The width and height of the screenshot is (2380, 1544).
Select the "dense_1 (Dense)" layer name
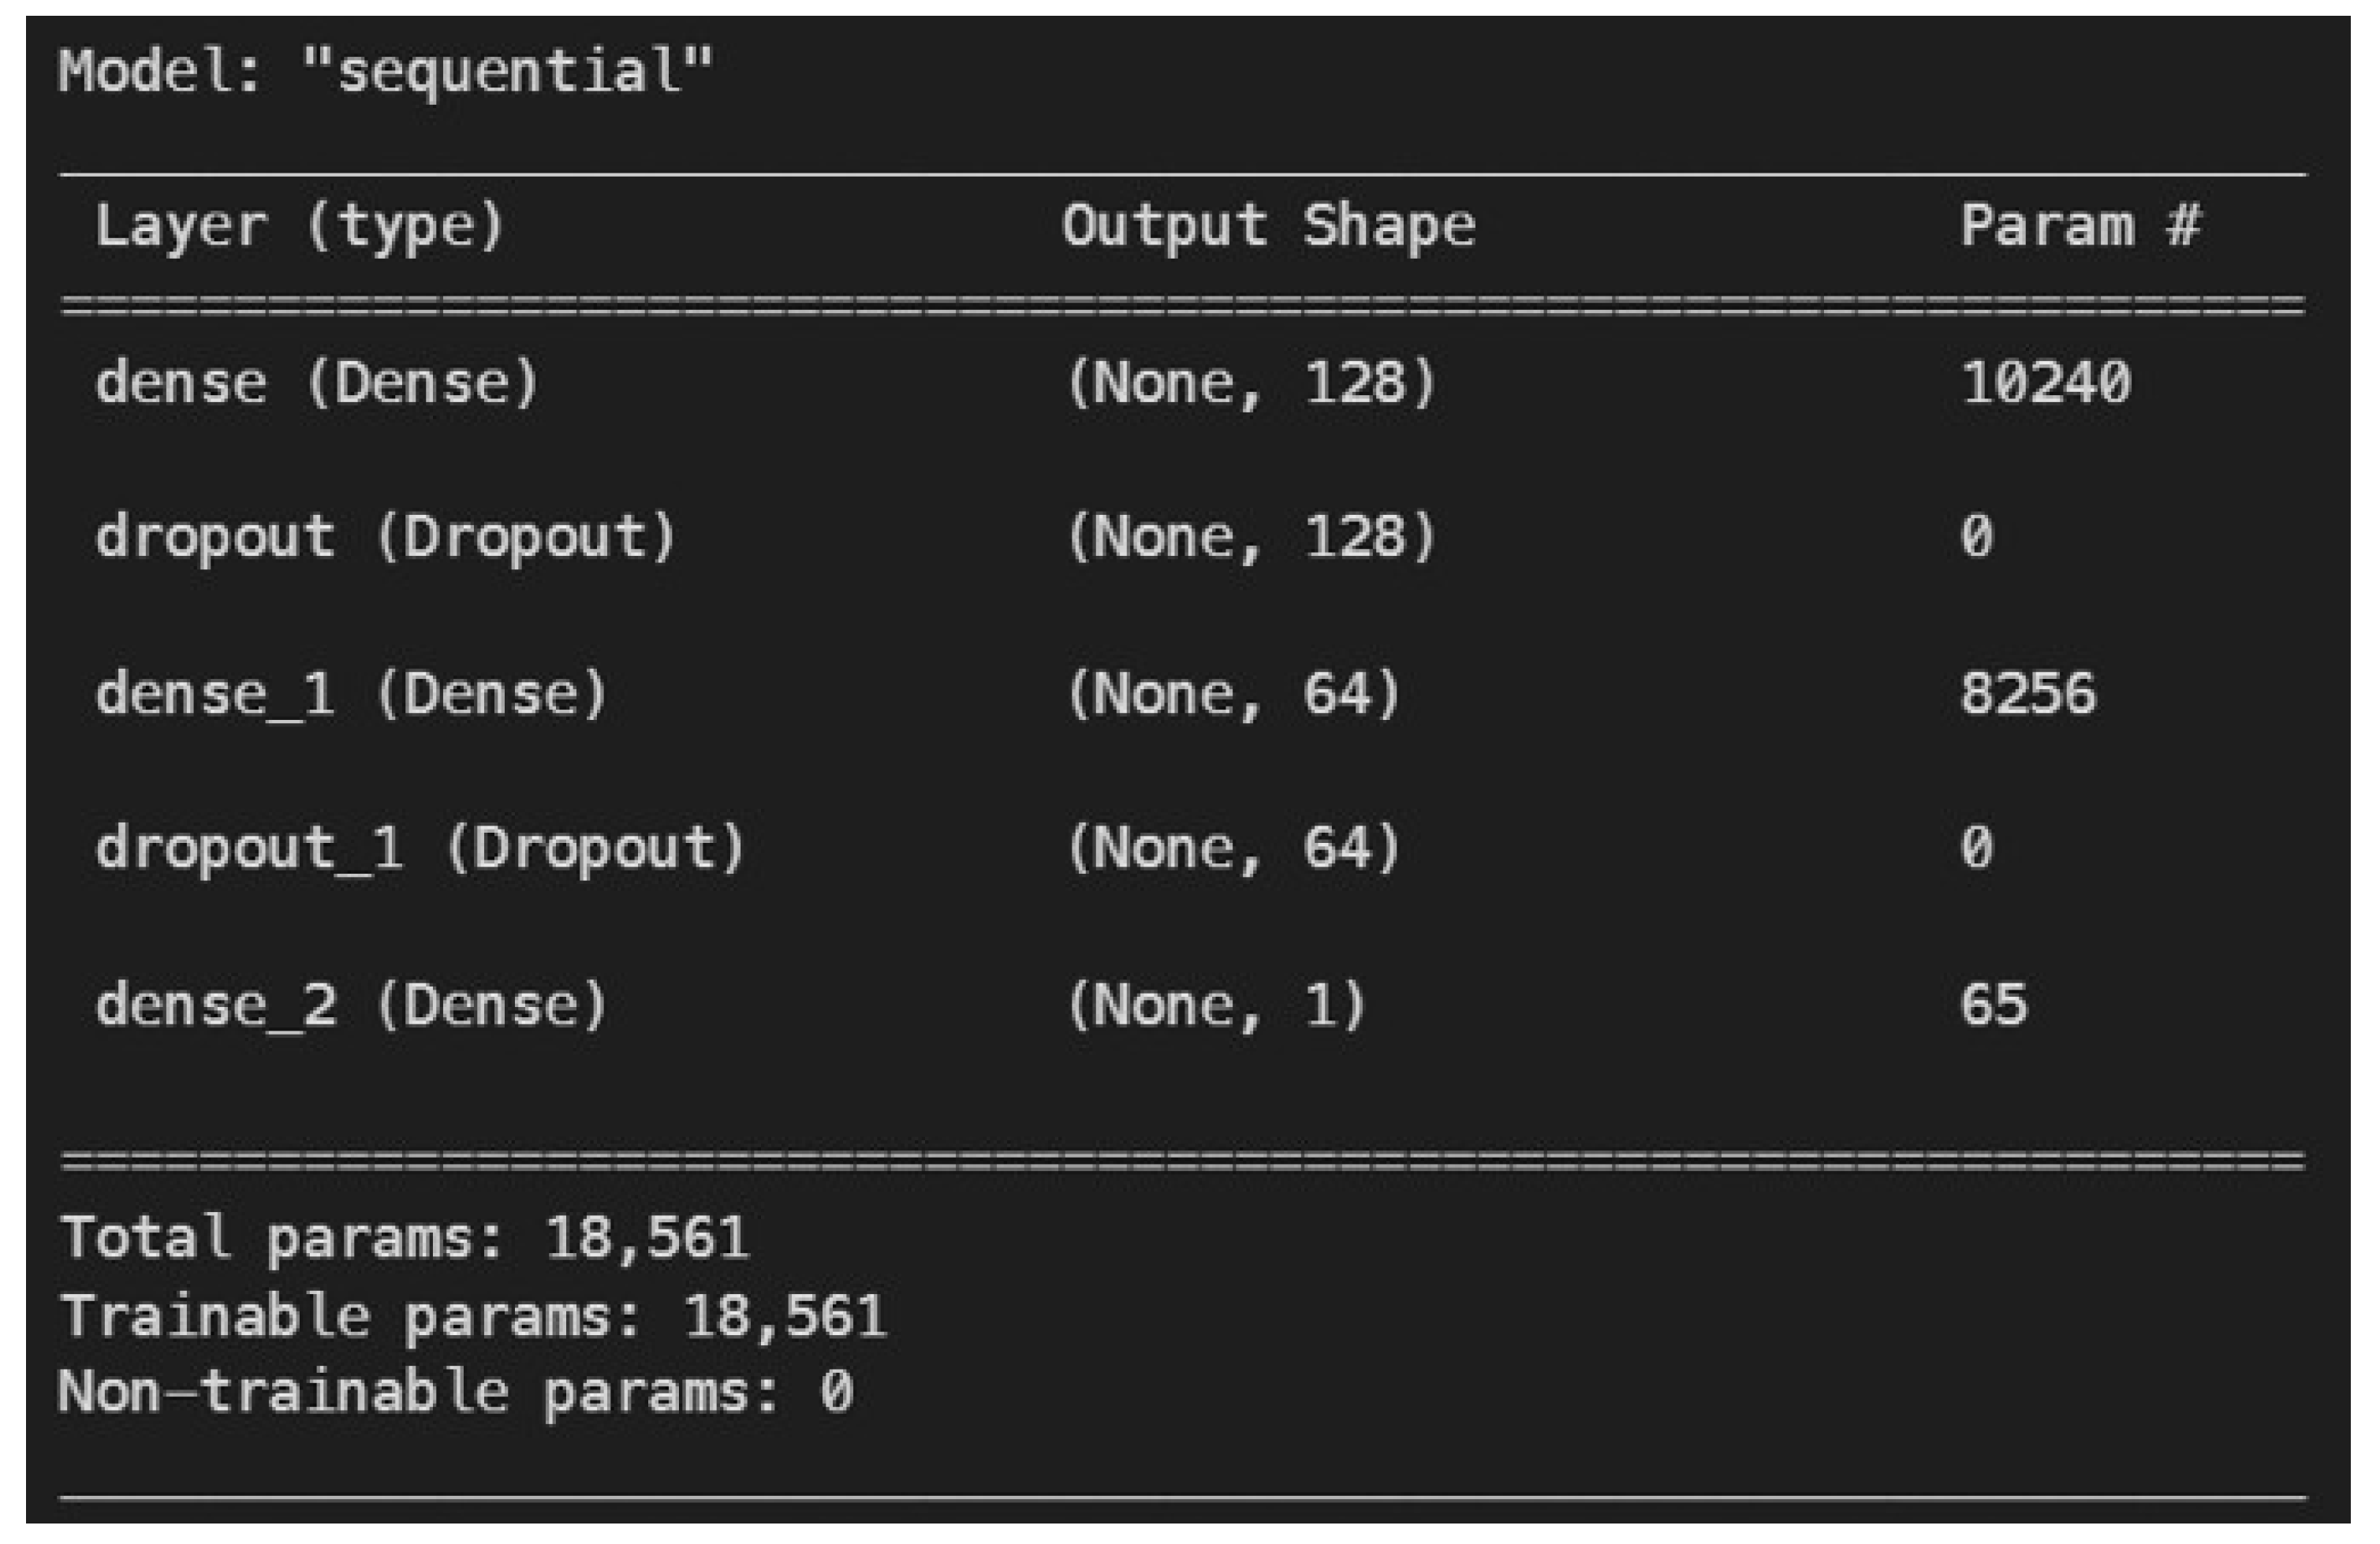pos(351,694)
